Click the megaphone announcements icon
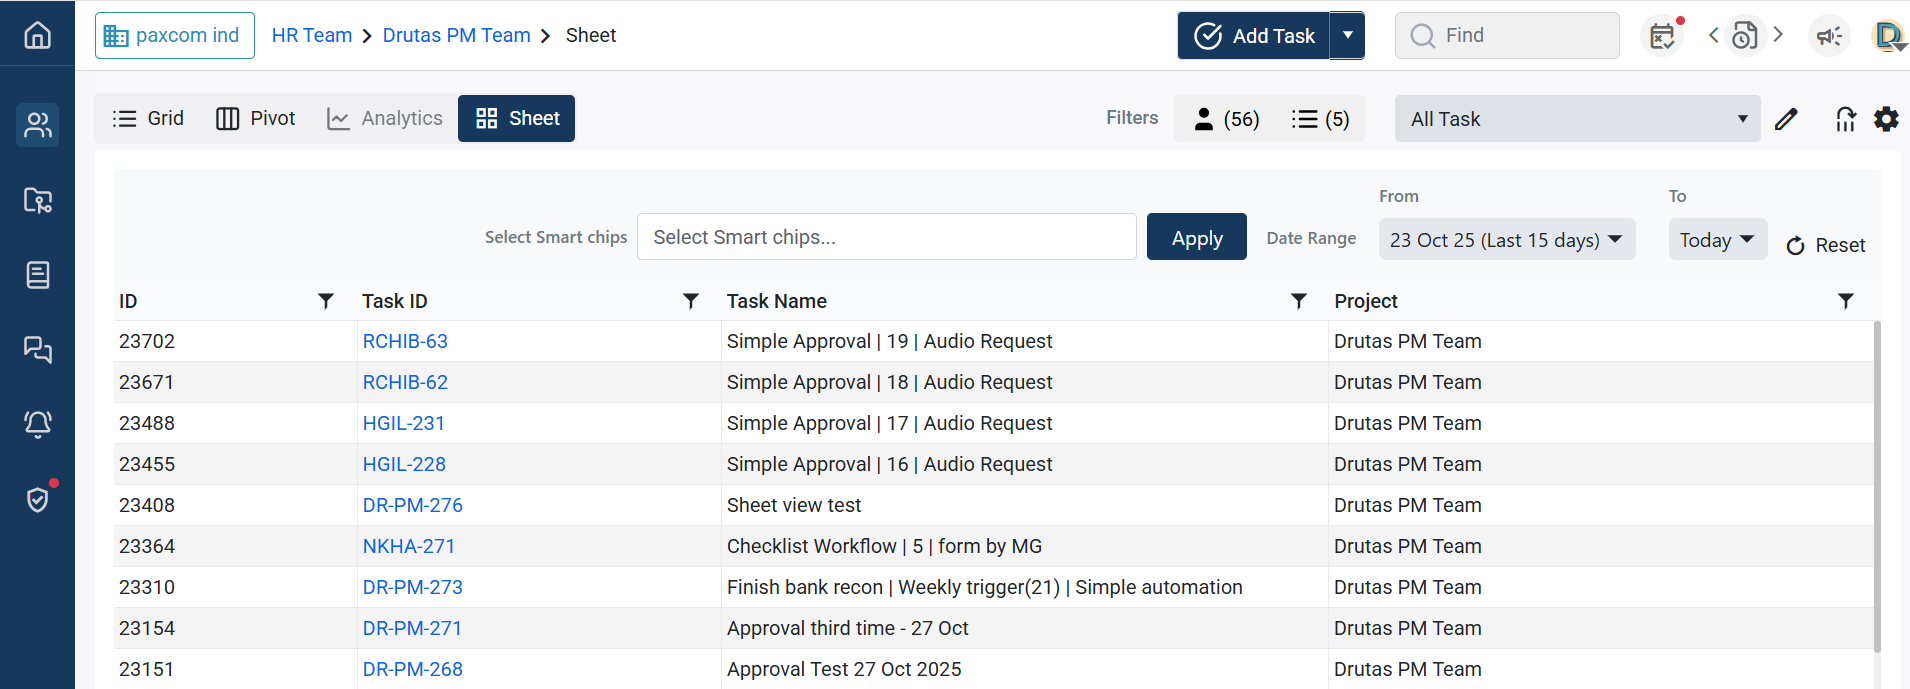Viewport: 1910px width, 689px height. pos(1829,36)
